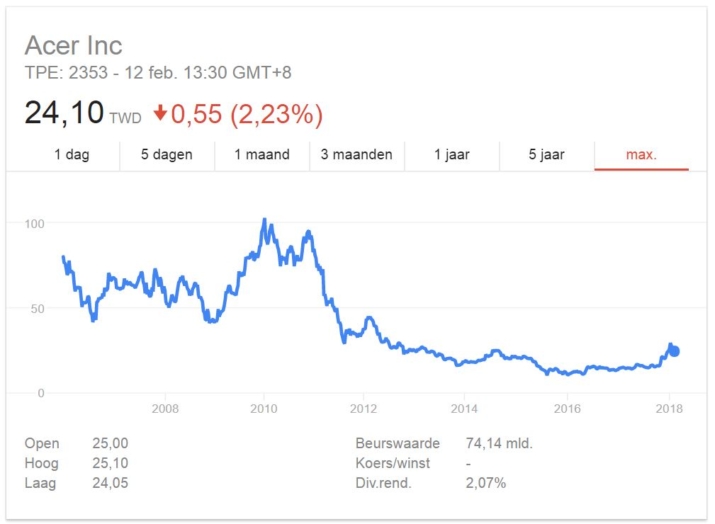Image resolution: width=715 pixels, height=524 pixels.
Task: Click the Acer Inc company title
Action: [x=73, y=45]
